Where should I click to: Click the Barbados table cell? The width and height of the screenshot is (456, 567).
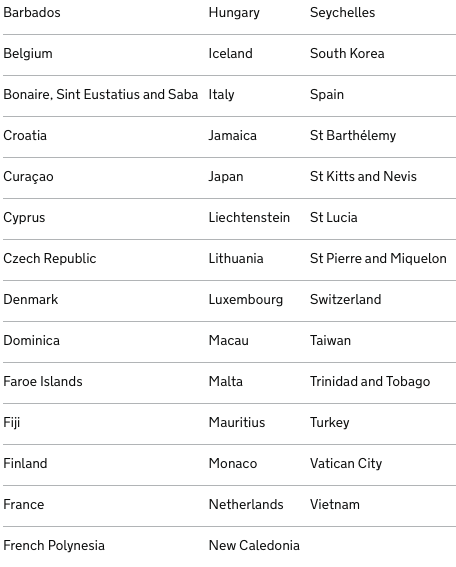pyautogui.click(x=32, y=13)
